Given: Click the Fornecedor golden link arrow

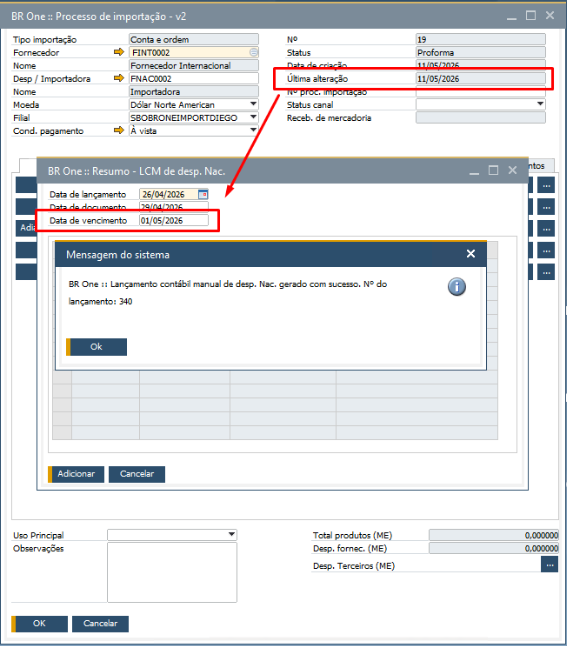Looking at the screenshot, I should tap(119, 52).
